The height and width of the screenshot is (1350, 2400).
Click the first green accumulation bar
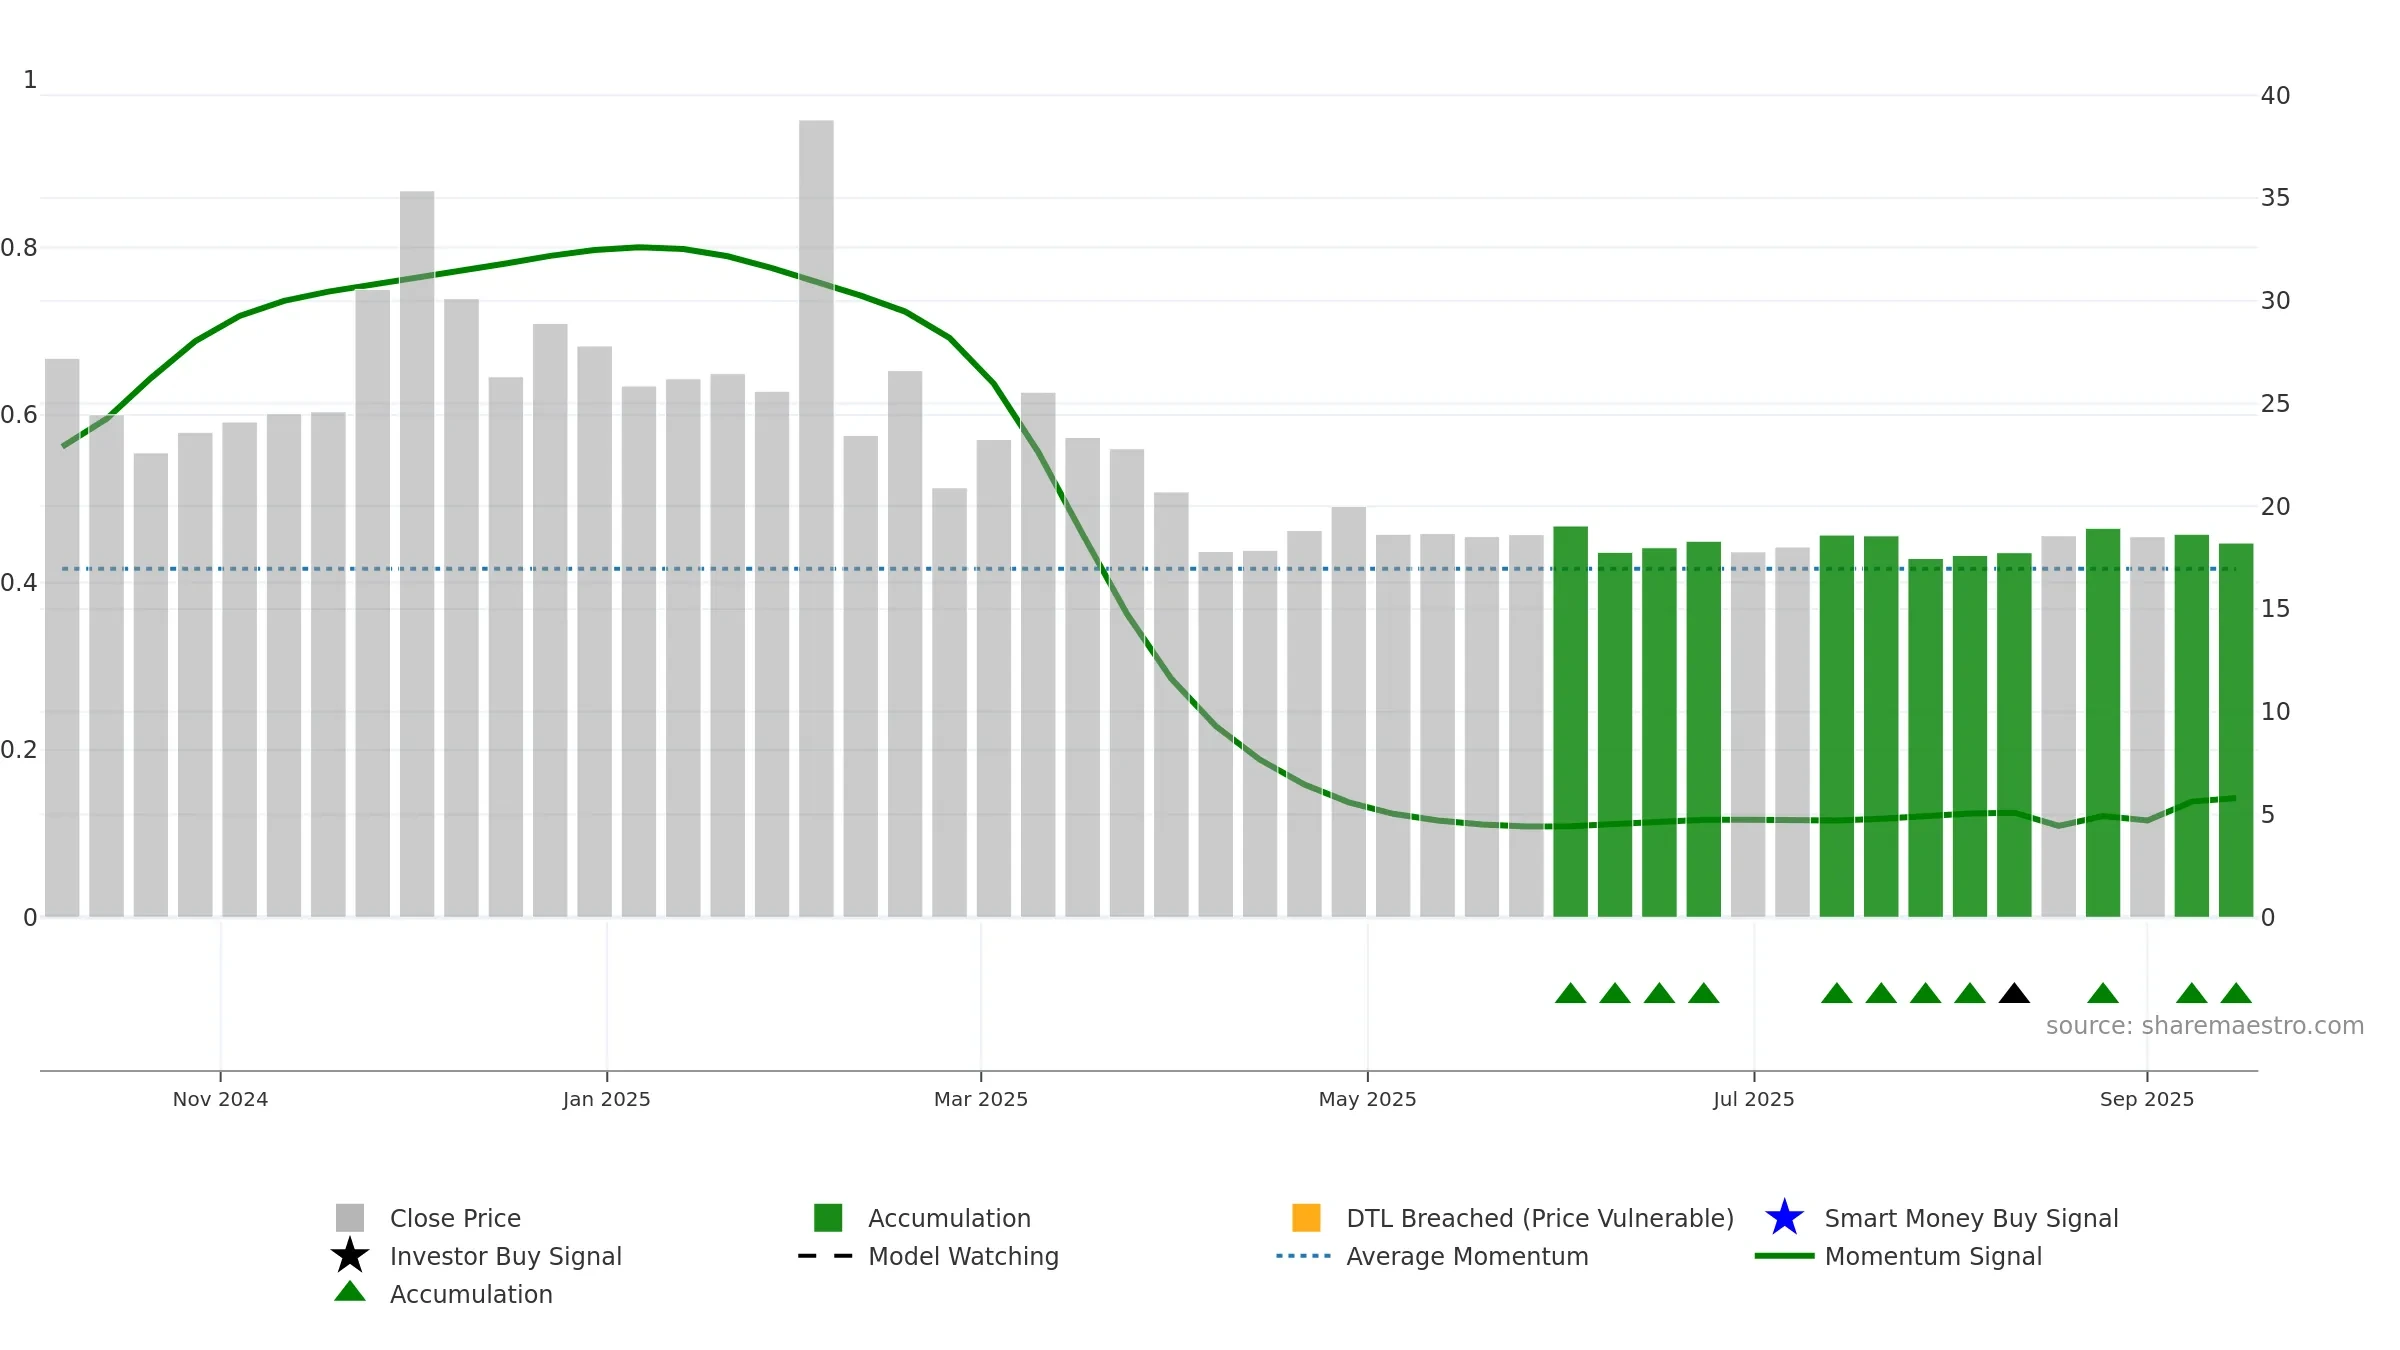click(x=1570, y=720)
